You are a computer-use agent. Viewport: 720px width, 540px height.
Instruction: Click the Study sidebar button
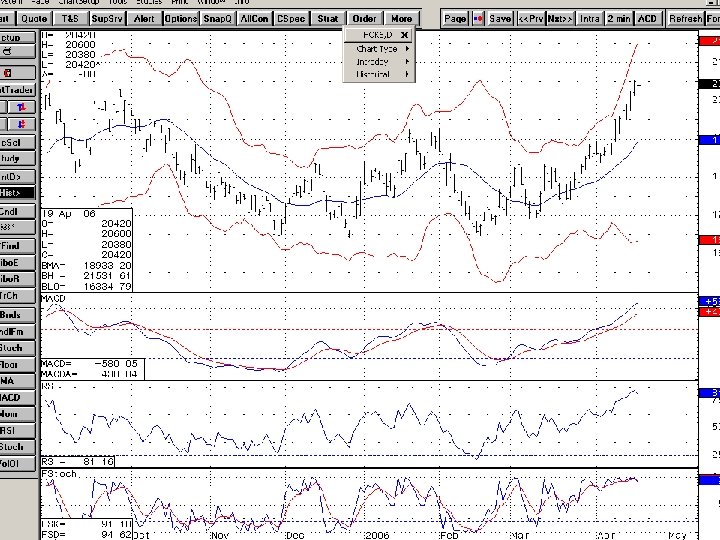17,159
